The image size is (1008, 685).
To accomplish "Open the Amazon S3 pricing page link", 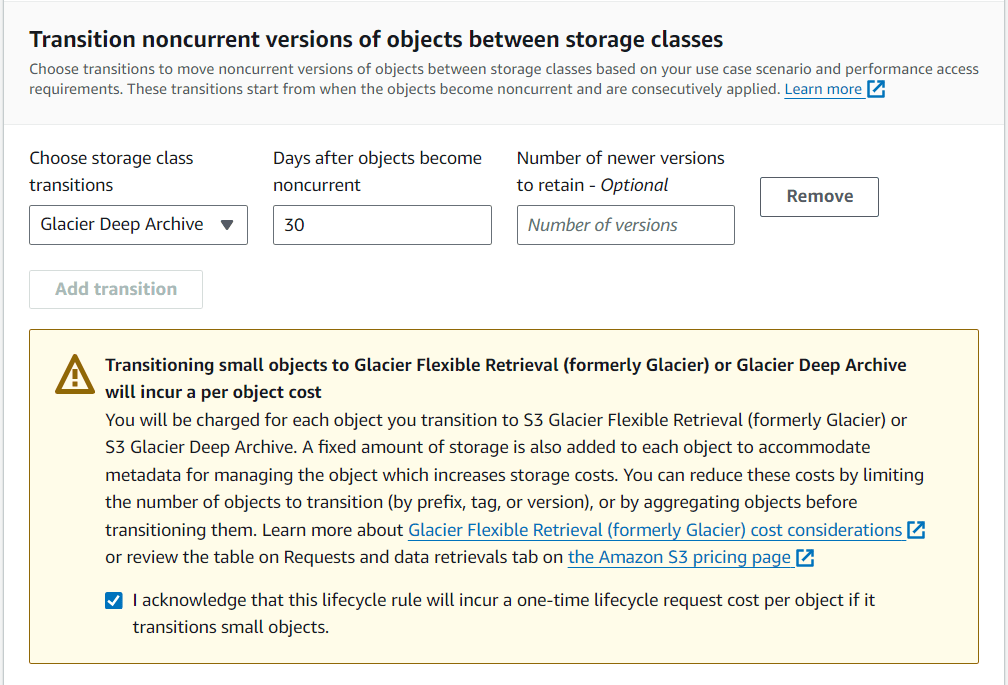I will 680,557.
